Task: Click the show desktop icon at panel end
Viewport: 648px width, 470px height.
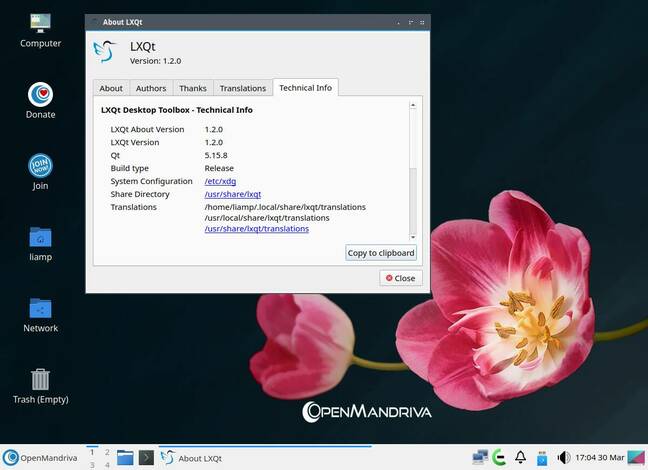Action: click(636, 458)
